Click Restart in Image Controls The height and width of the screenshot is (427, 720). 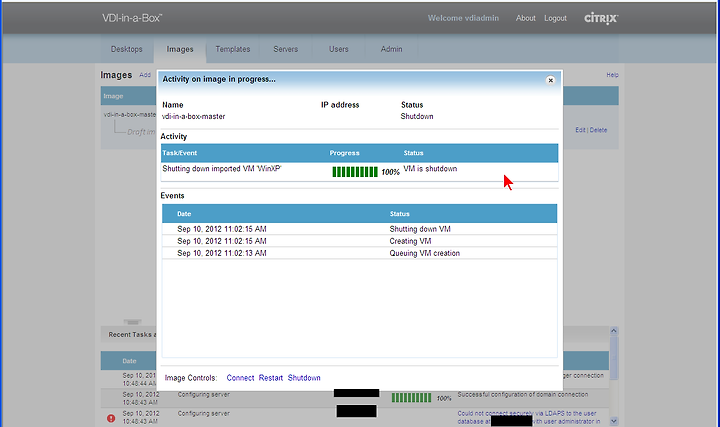click(x=271, y=378)
